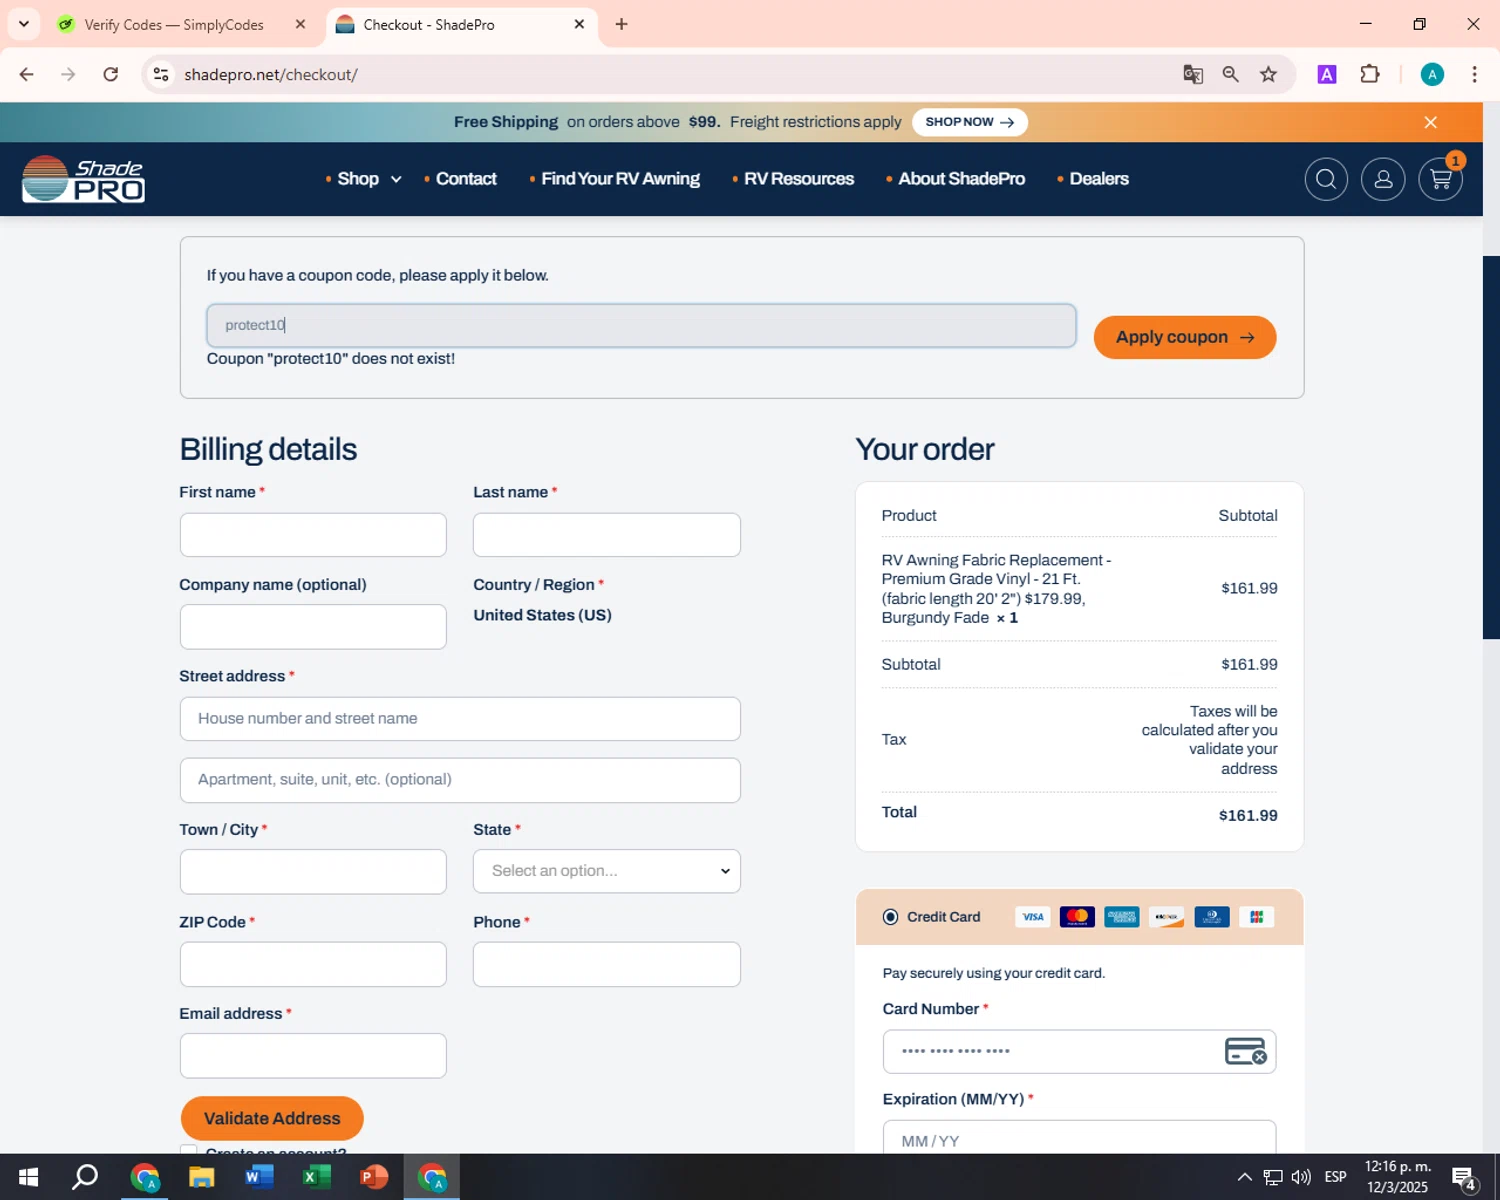Viewport: 1500px width, 1200px height.
Task: Open a new browser tab
Action: coord(622,24)
